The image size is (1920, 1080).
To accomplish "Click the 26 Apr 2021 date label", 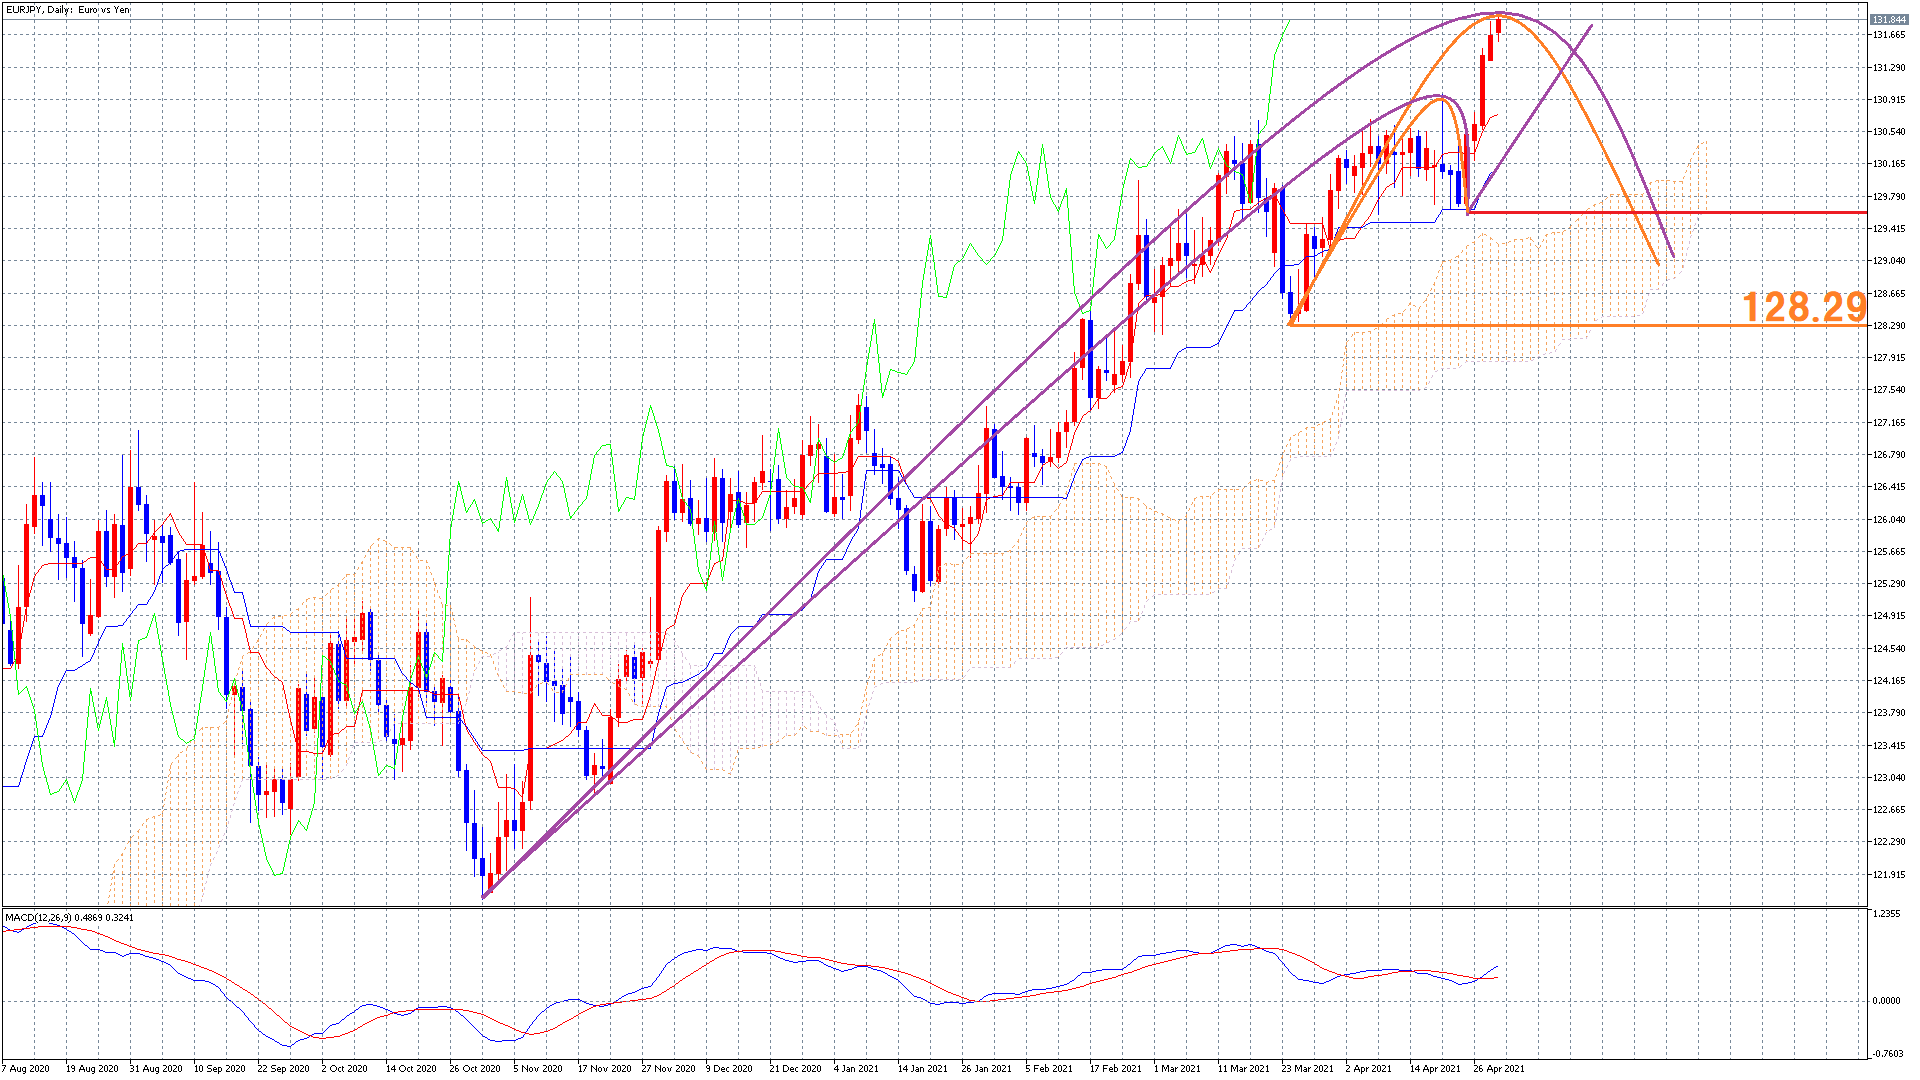I will [x=1498, y=1068].
